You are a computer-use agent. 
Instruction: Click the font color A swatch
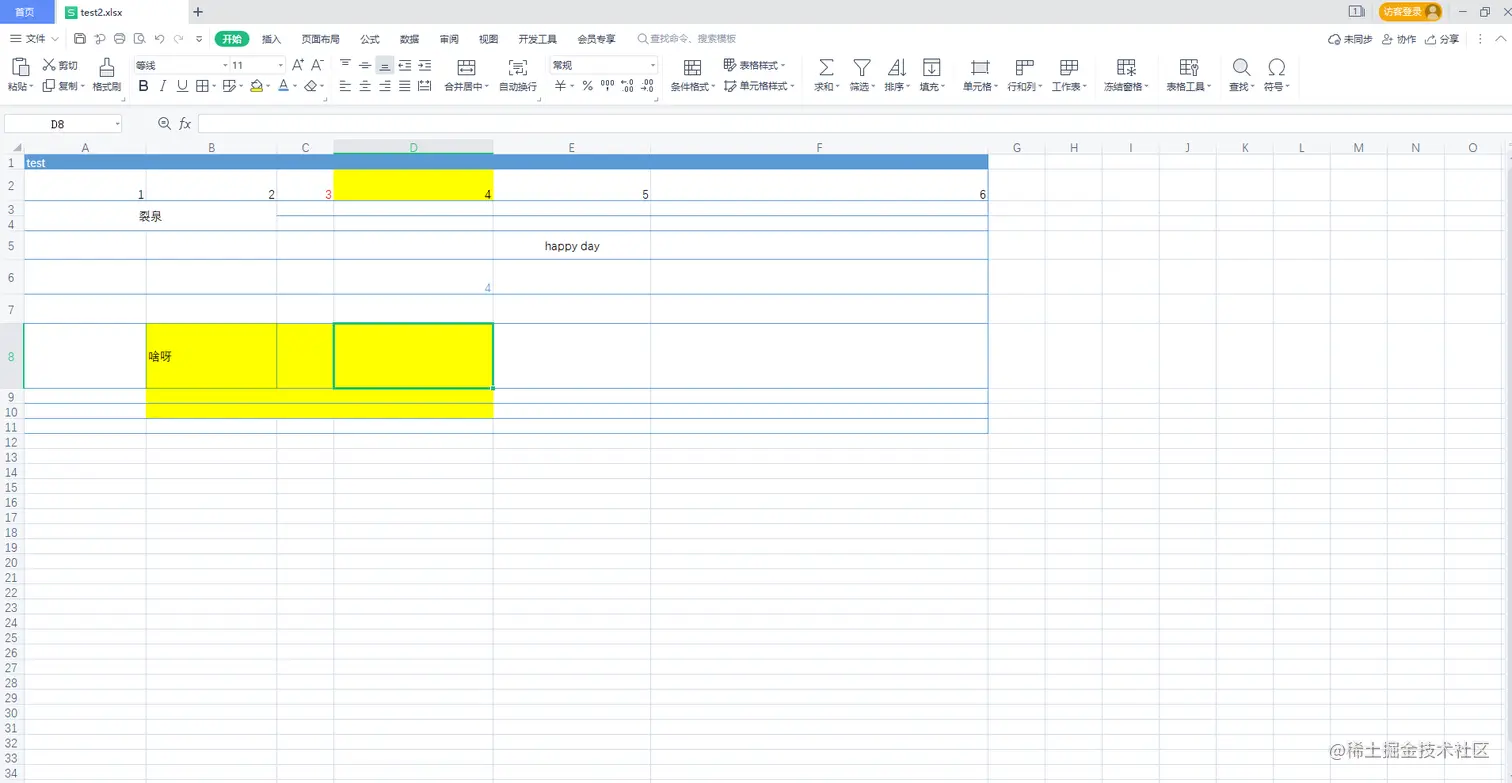[283, 86]
